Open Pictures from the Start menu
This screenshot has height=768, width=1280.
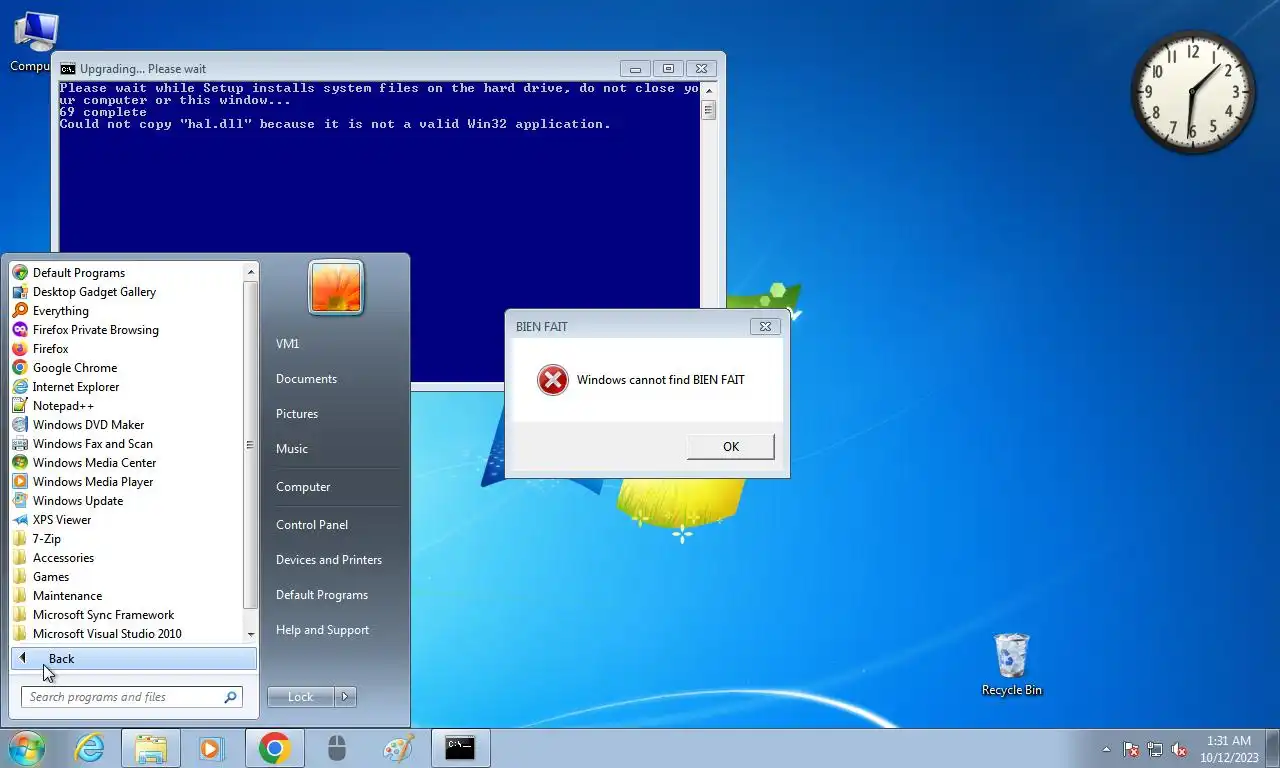297,414
